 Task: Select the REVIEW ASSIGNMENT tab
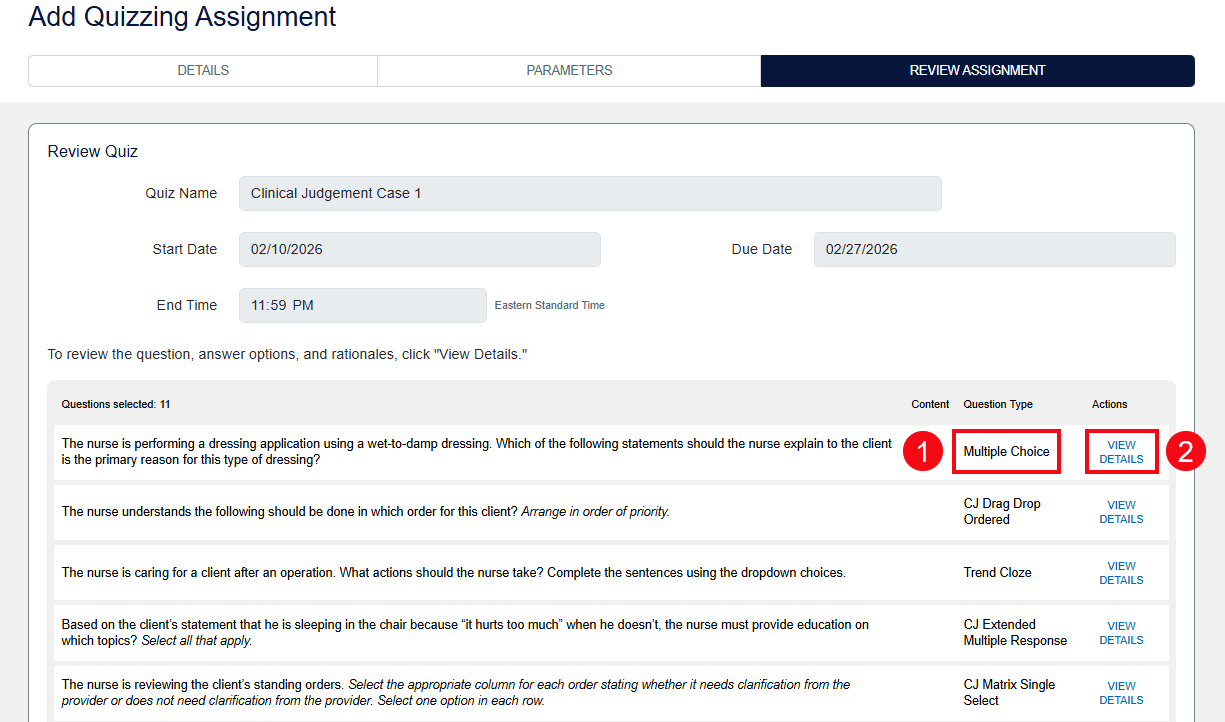pos(977,70)
